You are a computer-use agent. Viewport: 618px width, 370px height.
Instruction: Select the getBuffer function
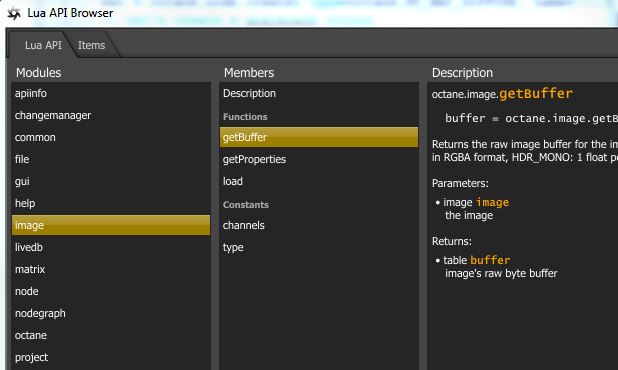click(319, 137)
